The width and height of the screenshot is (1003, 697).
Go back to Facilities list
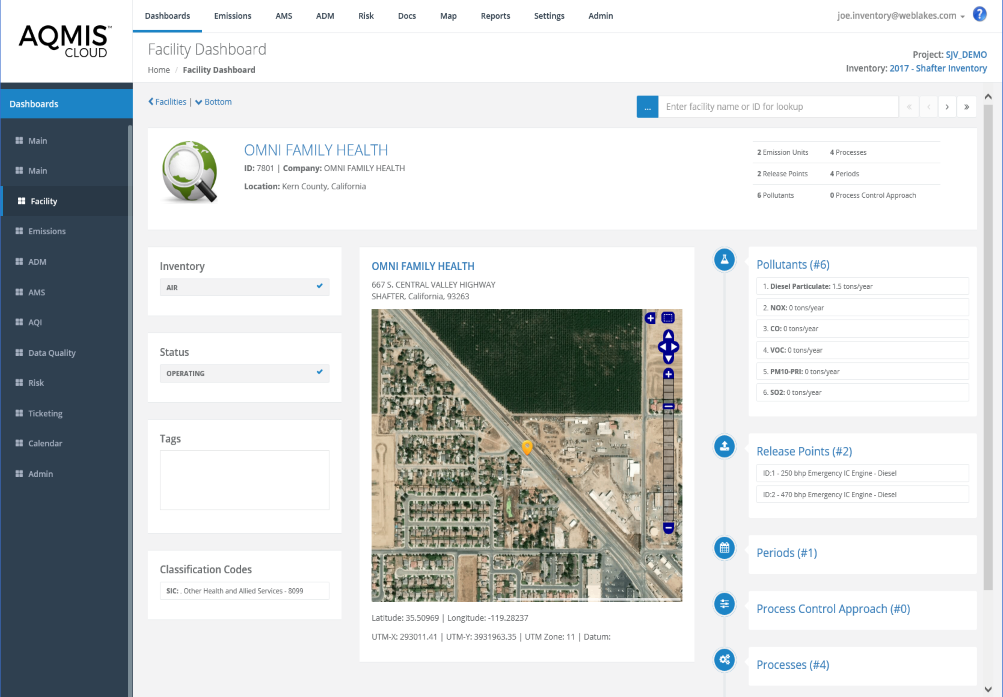168,102
